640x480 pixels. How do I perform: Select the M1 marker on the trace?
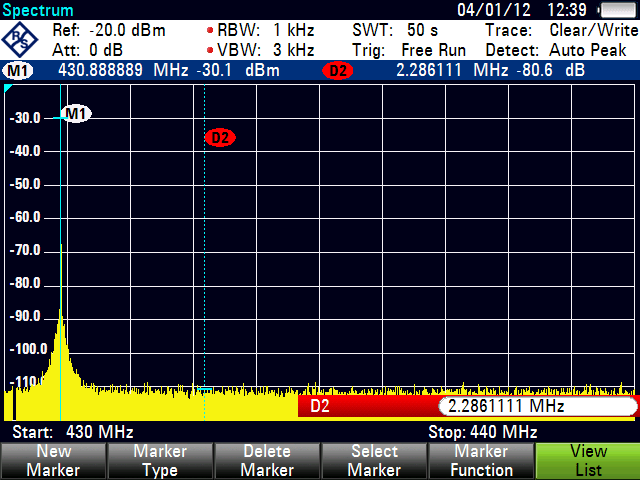[x=76, y=114]
